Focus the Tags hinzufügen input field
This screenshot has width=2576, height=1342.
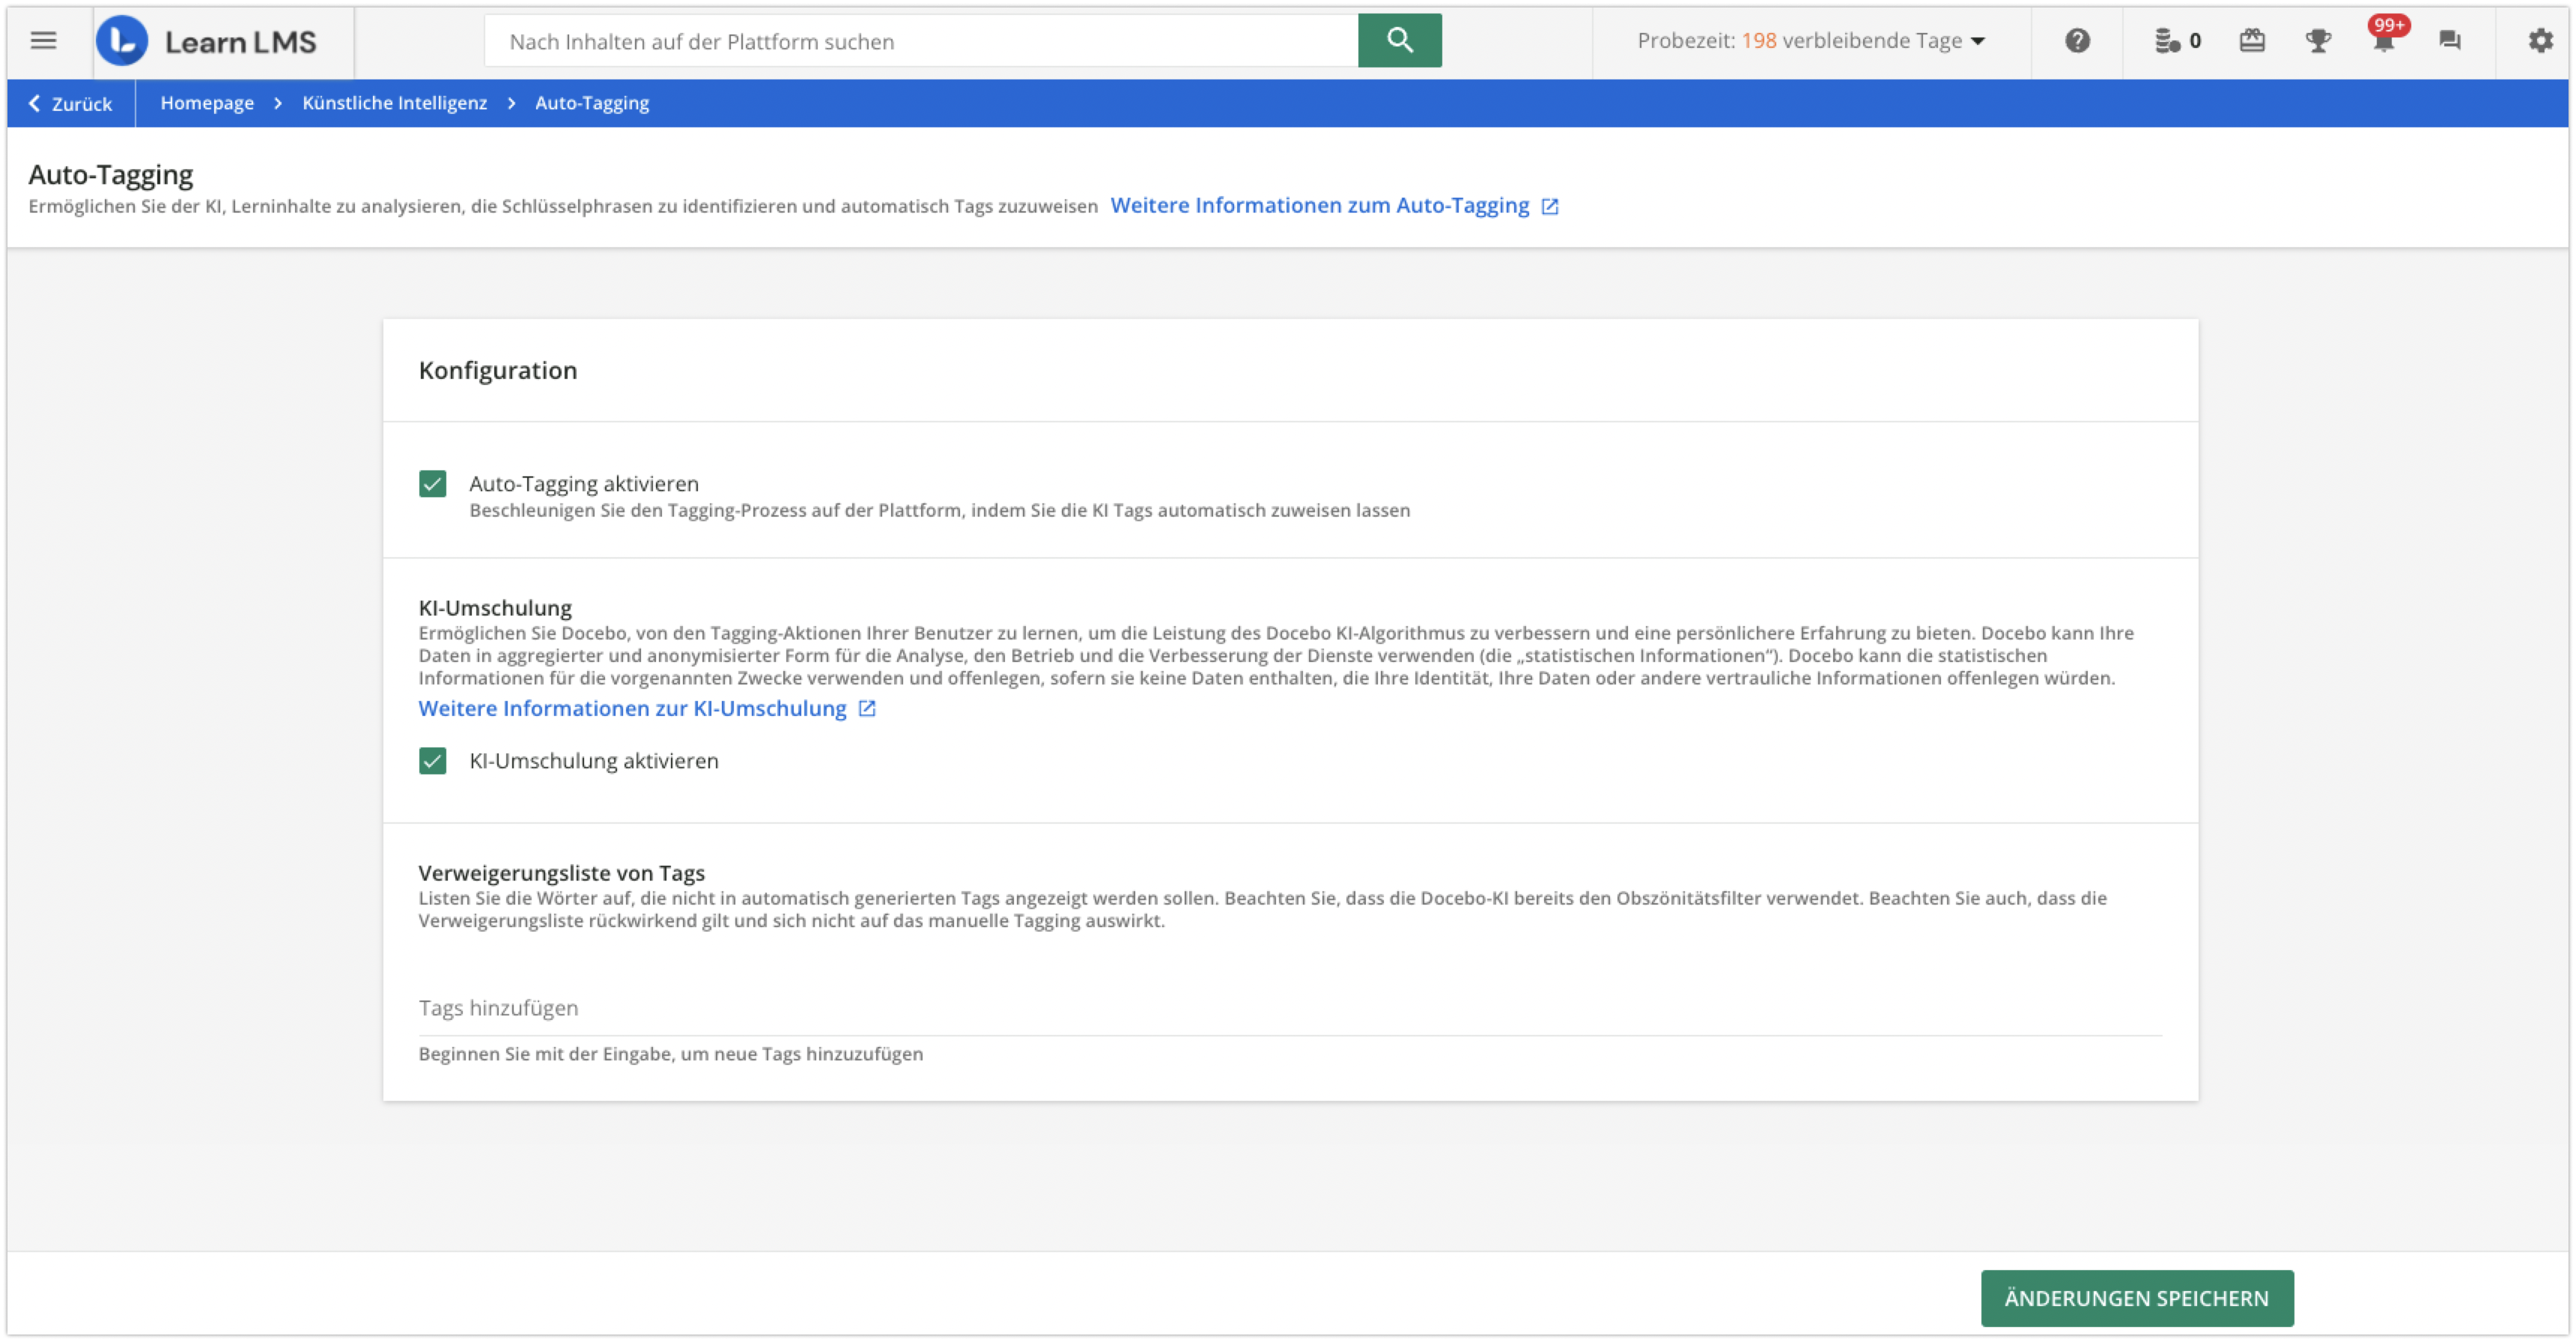coord(1289,1008)
